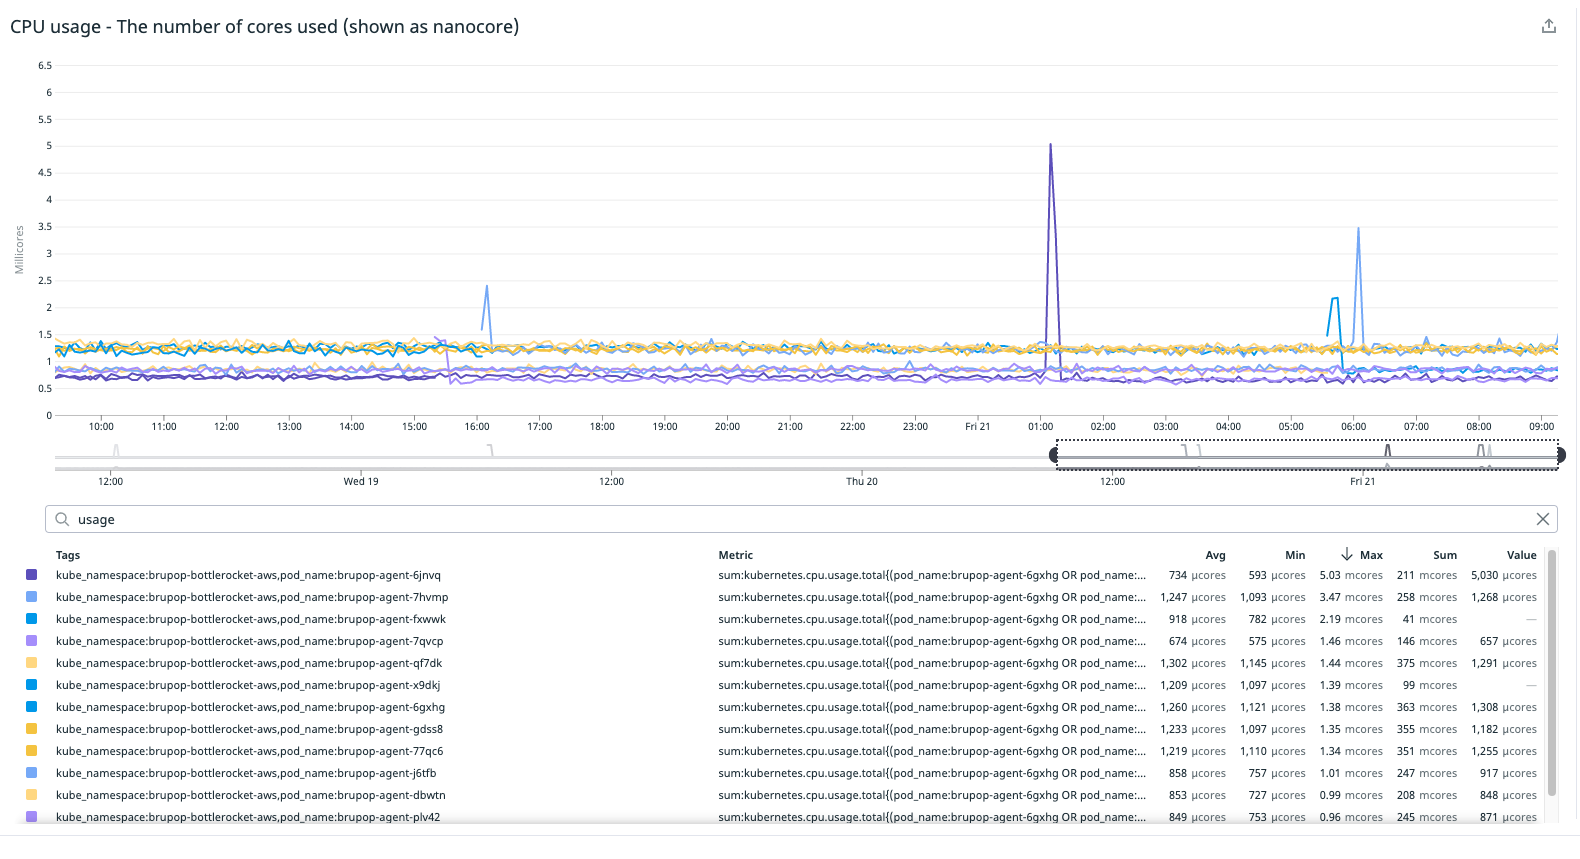Click the 1,302 µcores Avg value
The image size is (1580, 859).
(1193, 663)
